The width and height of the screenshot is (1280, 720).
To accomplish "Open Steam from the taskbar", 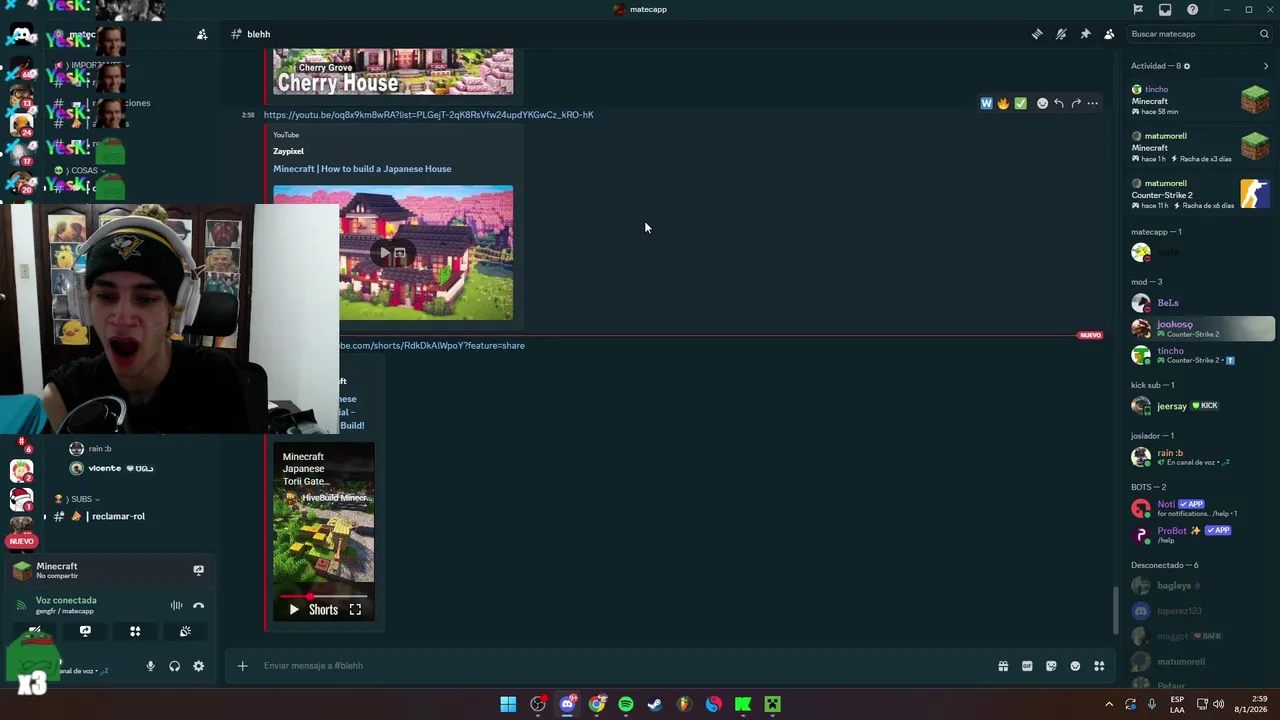I will [655, 704].
